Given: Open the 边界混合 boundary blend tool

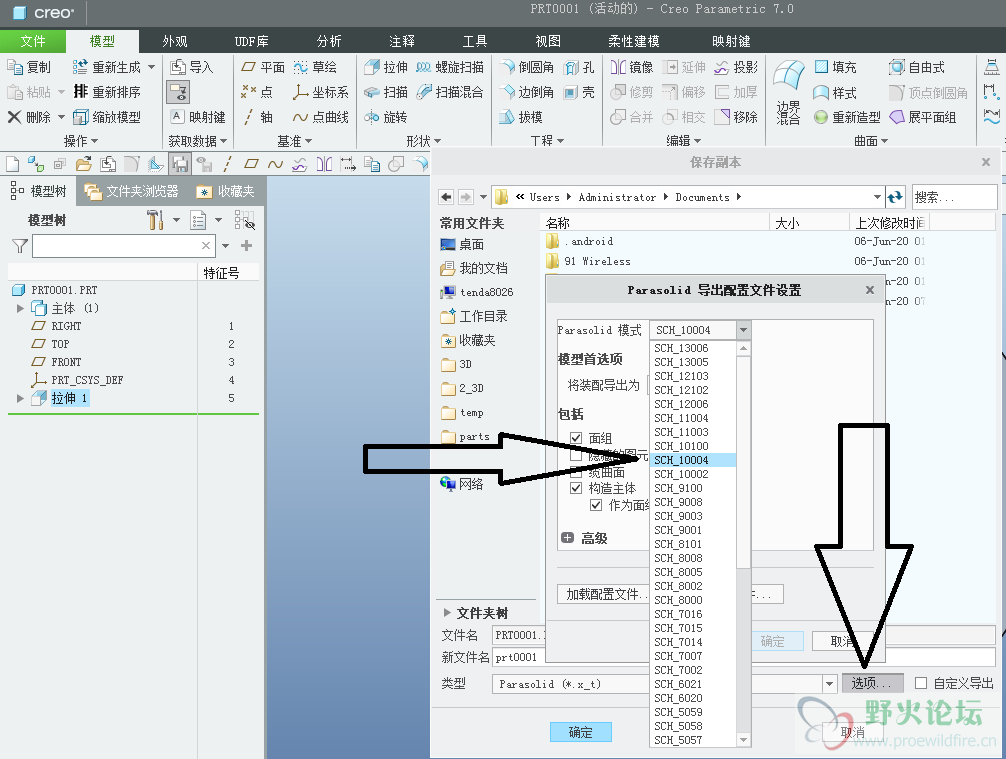Looking at the screenshot, I should point(789,93).
